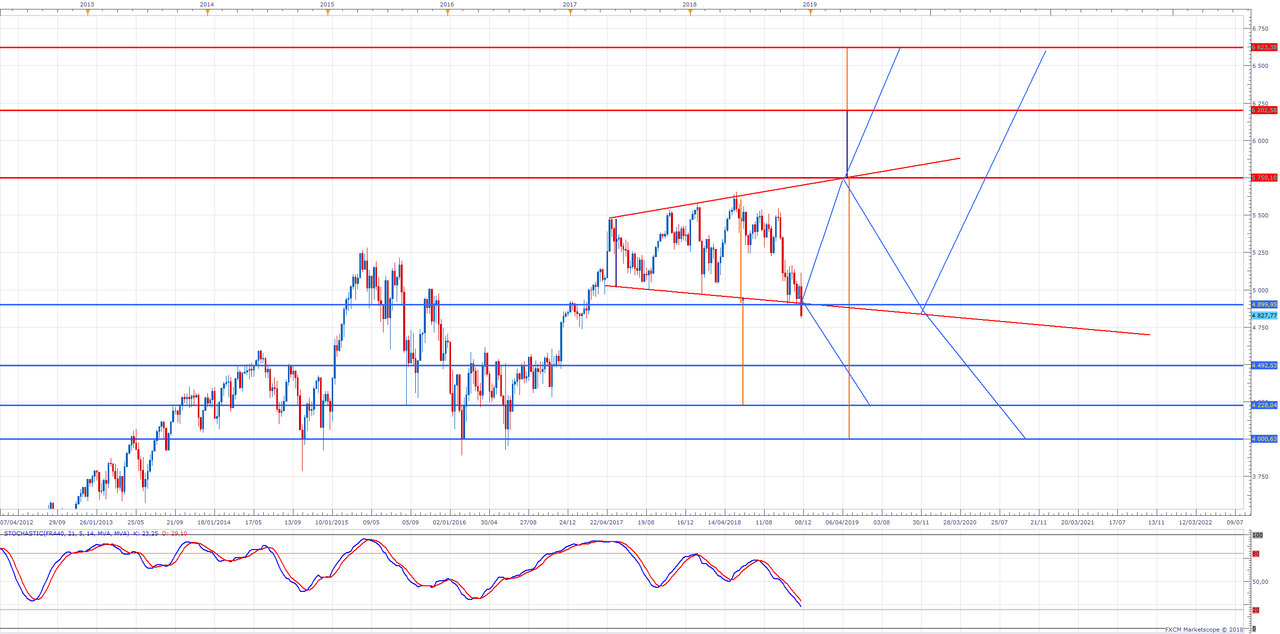Select the dark blue vertical segment above 5 750,10
The height and width of the screenshot is (634, 1280).
coord(847,143)
